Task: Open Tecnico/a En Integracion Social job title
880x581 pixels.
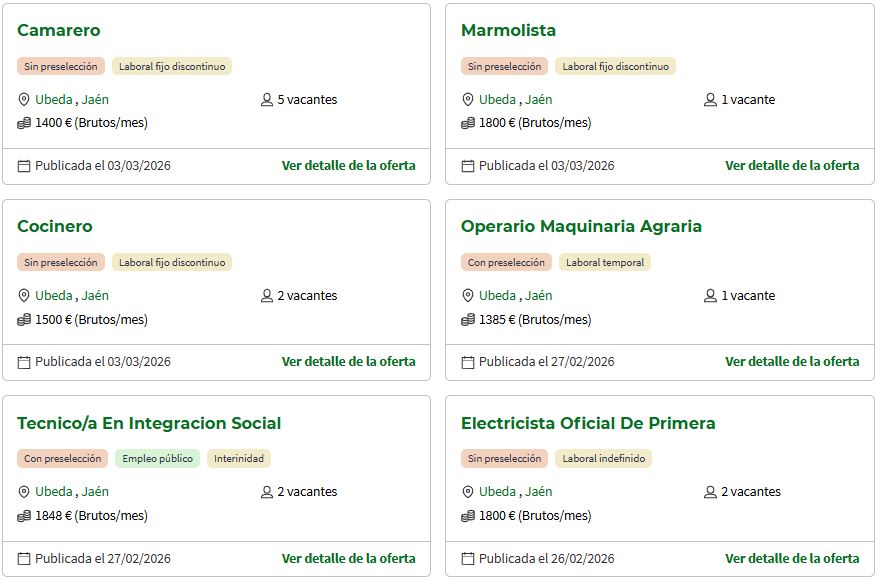Action: click(x=149, y=423)
